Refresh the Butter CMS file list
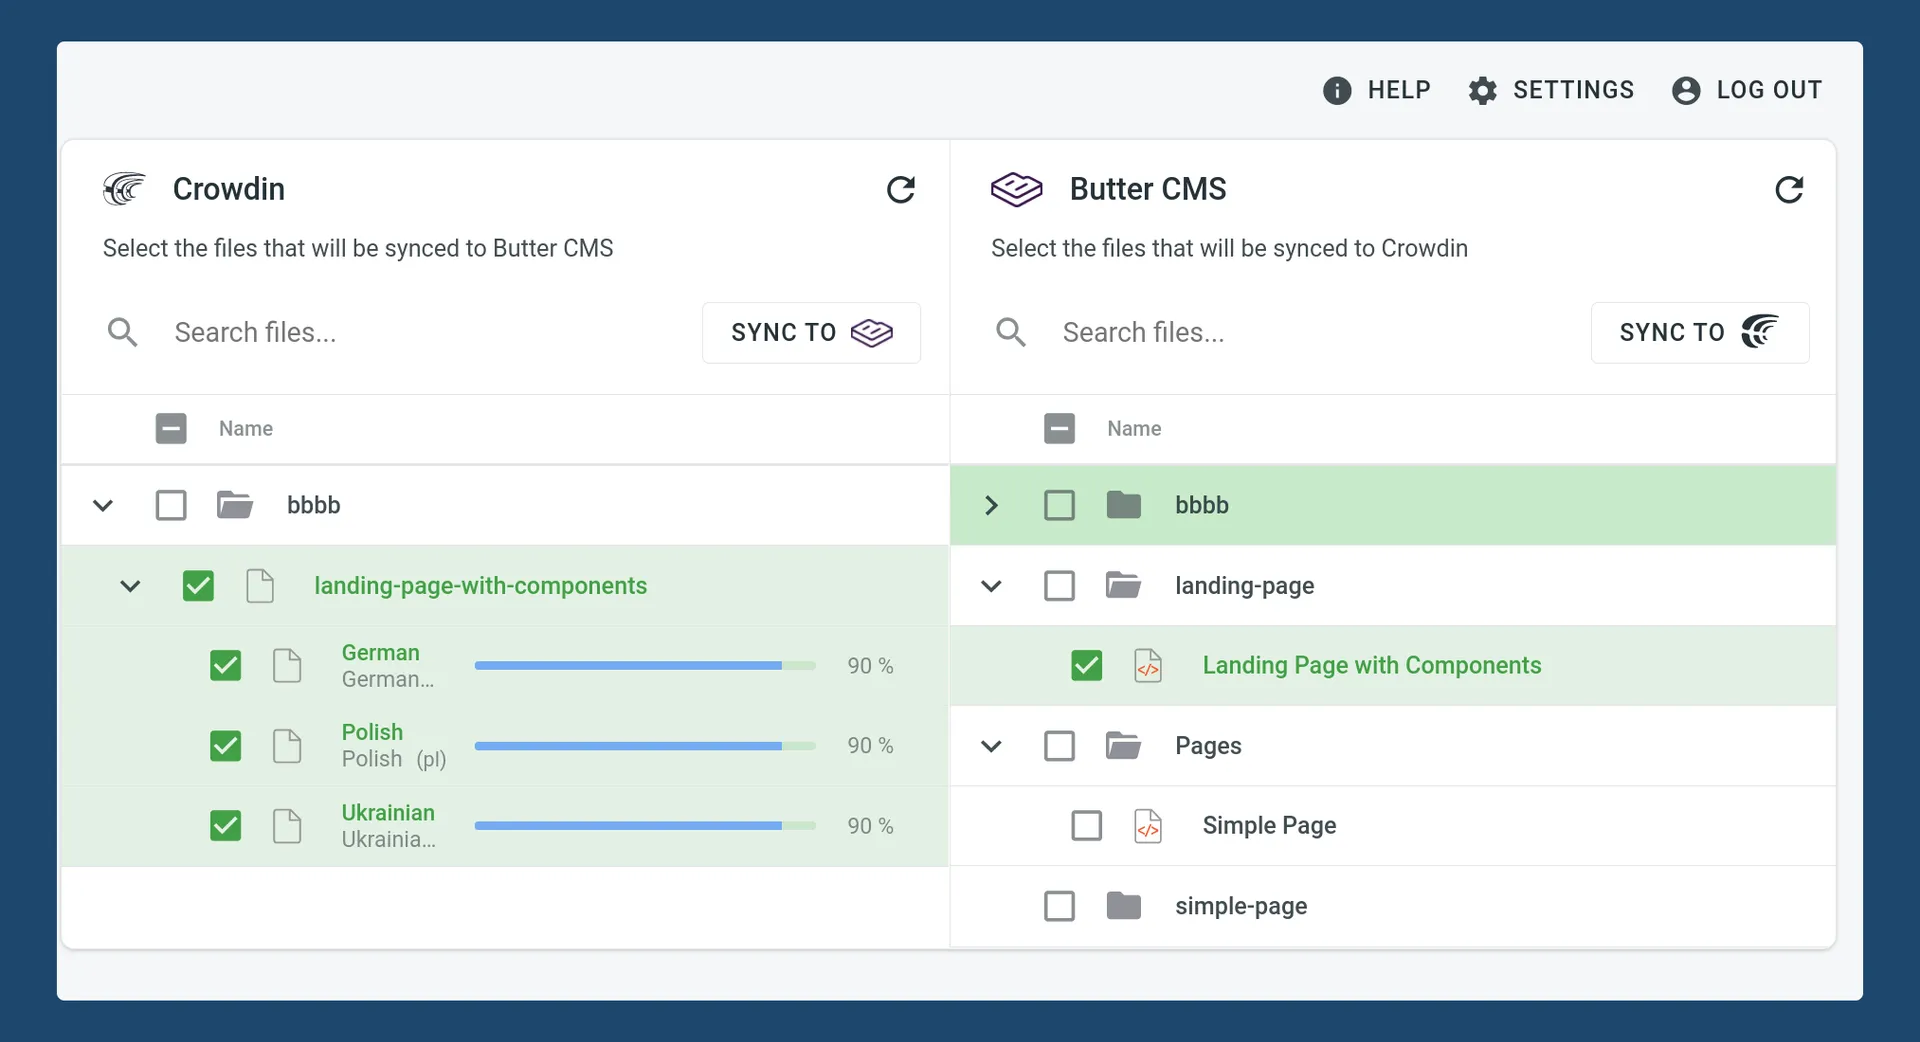Image resolution: width=1920 pixels, height=1042 pixels. point(1789,189)
